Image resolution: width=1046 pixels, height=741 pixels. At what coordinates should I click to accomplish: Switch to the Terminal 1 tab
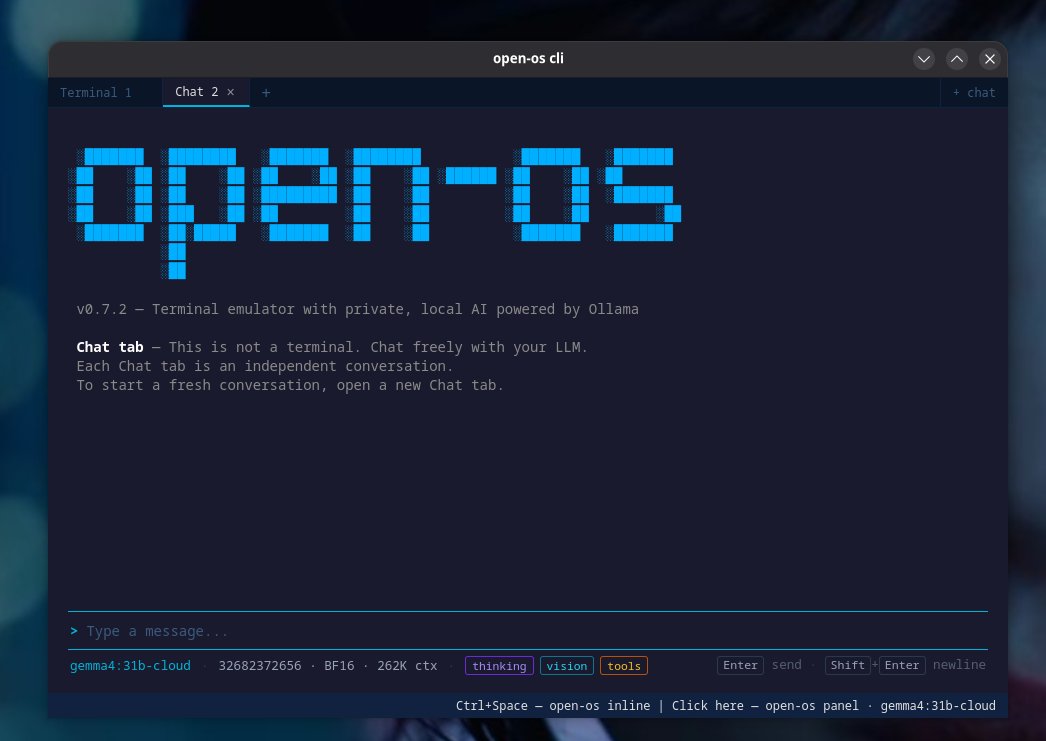tap(96, 93)
